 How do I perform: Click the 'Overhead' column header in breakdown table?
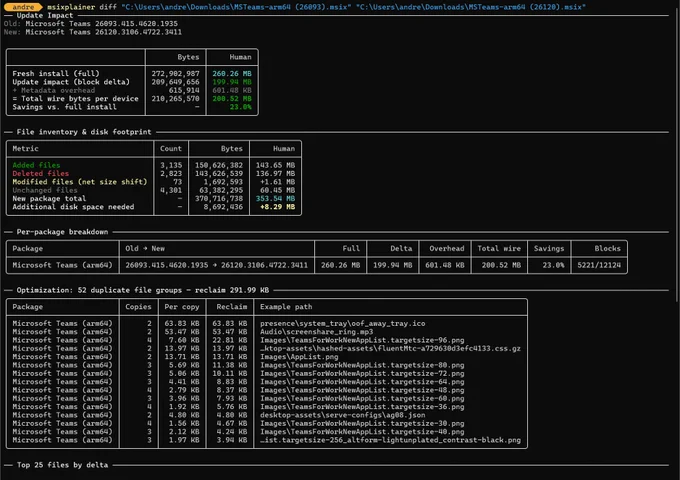447,248
